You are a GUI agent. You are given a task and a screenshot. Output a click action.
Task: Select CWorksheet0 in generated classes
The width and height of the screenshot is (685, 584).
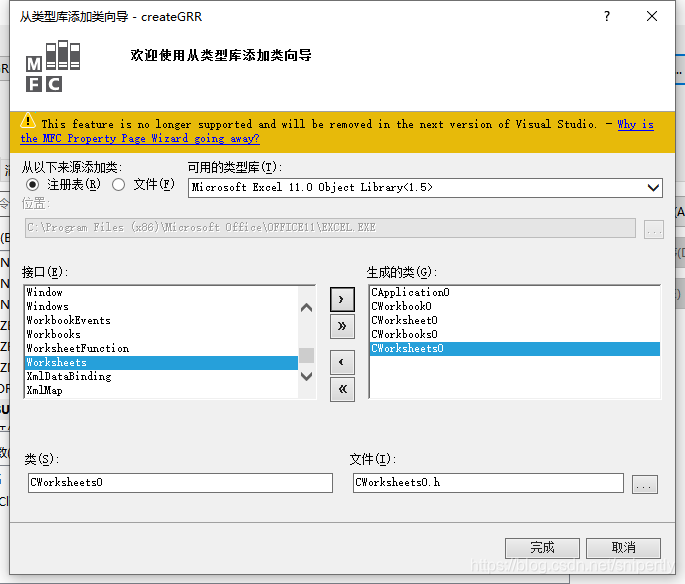tap(515, 320)
